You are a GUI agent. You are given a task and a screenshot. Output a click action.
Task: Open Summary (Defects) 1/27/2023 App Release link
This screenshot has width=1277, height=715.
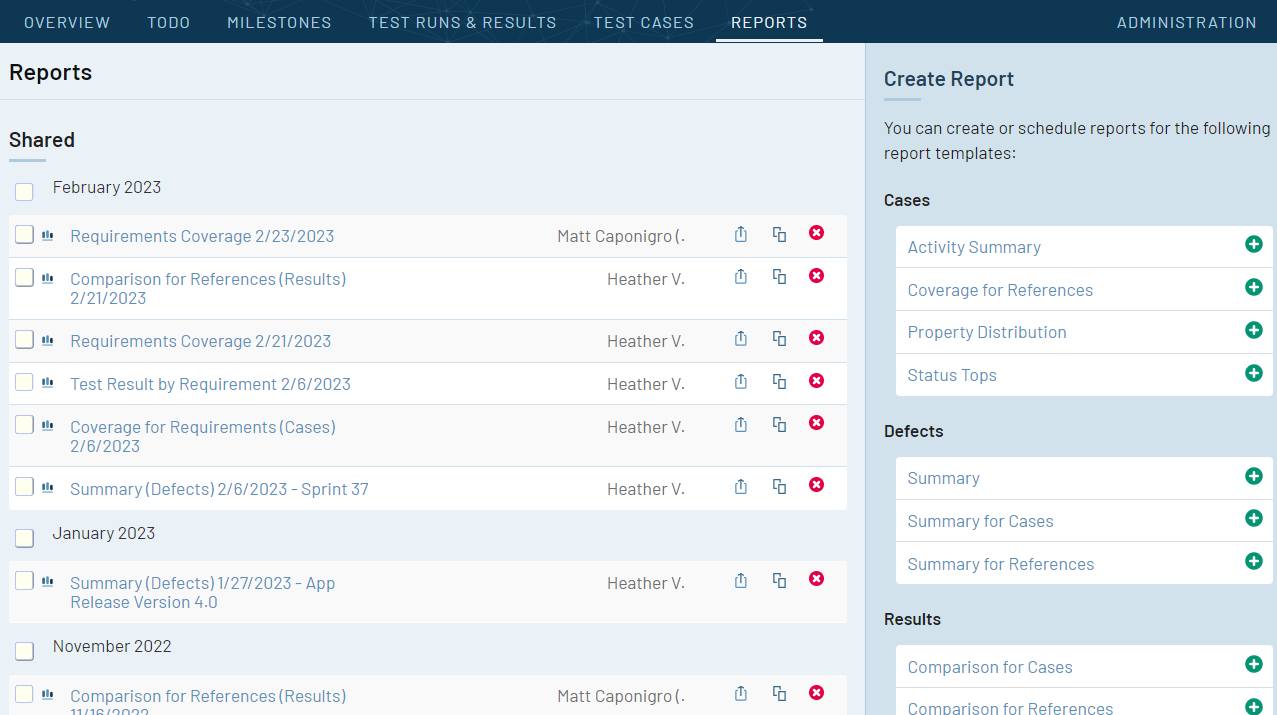point(202,593)
